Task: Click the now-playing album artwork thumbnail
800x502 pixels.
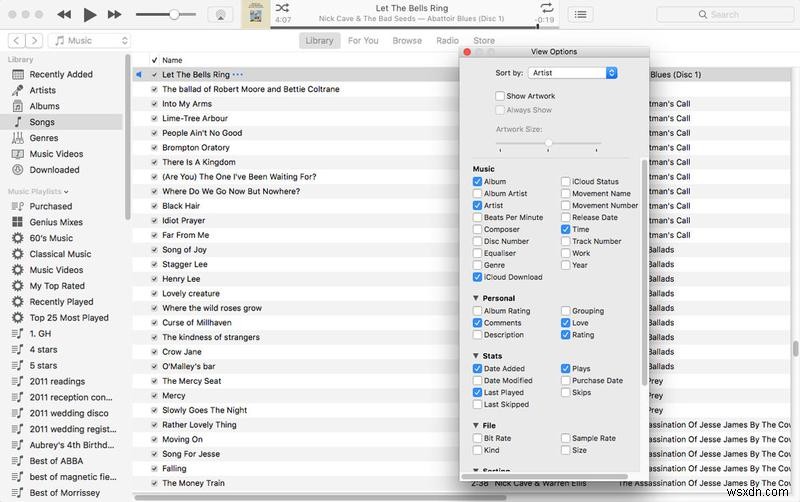Action: pos(256,14)
